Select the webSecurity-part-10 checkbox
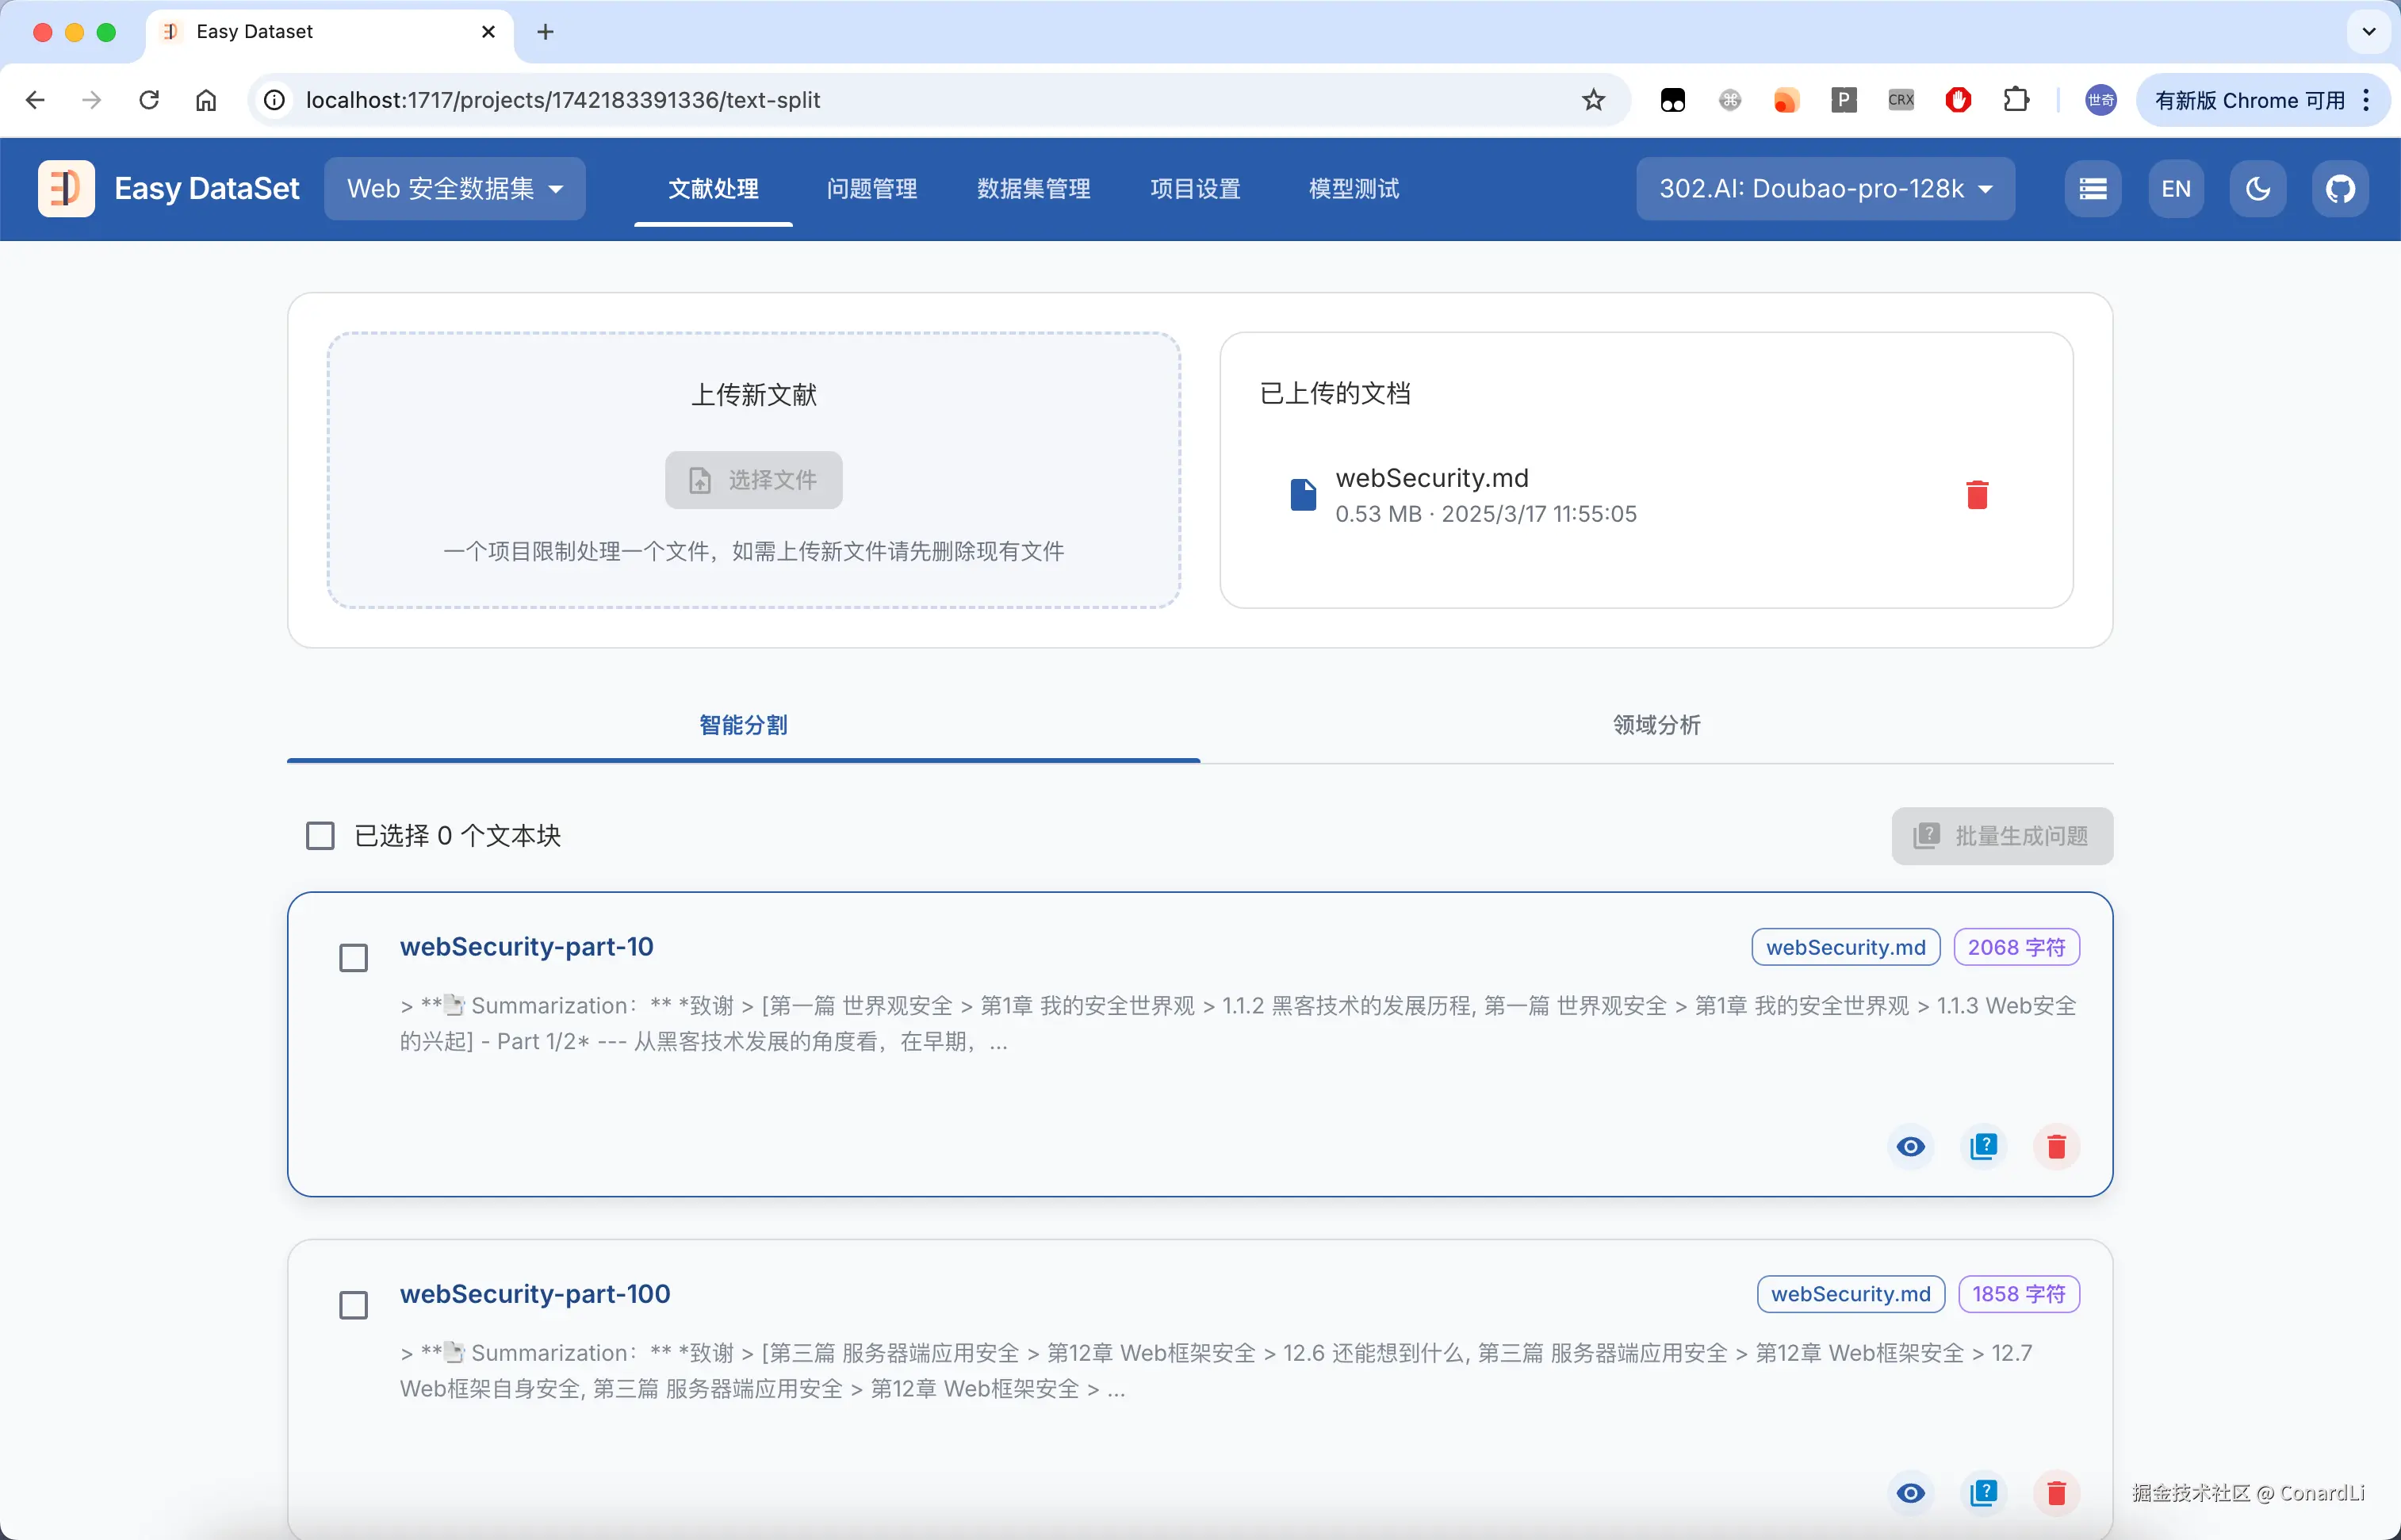Viewport: 2401px width, 1540px height. coord(353,958)
